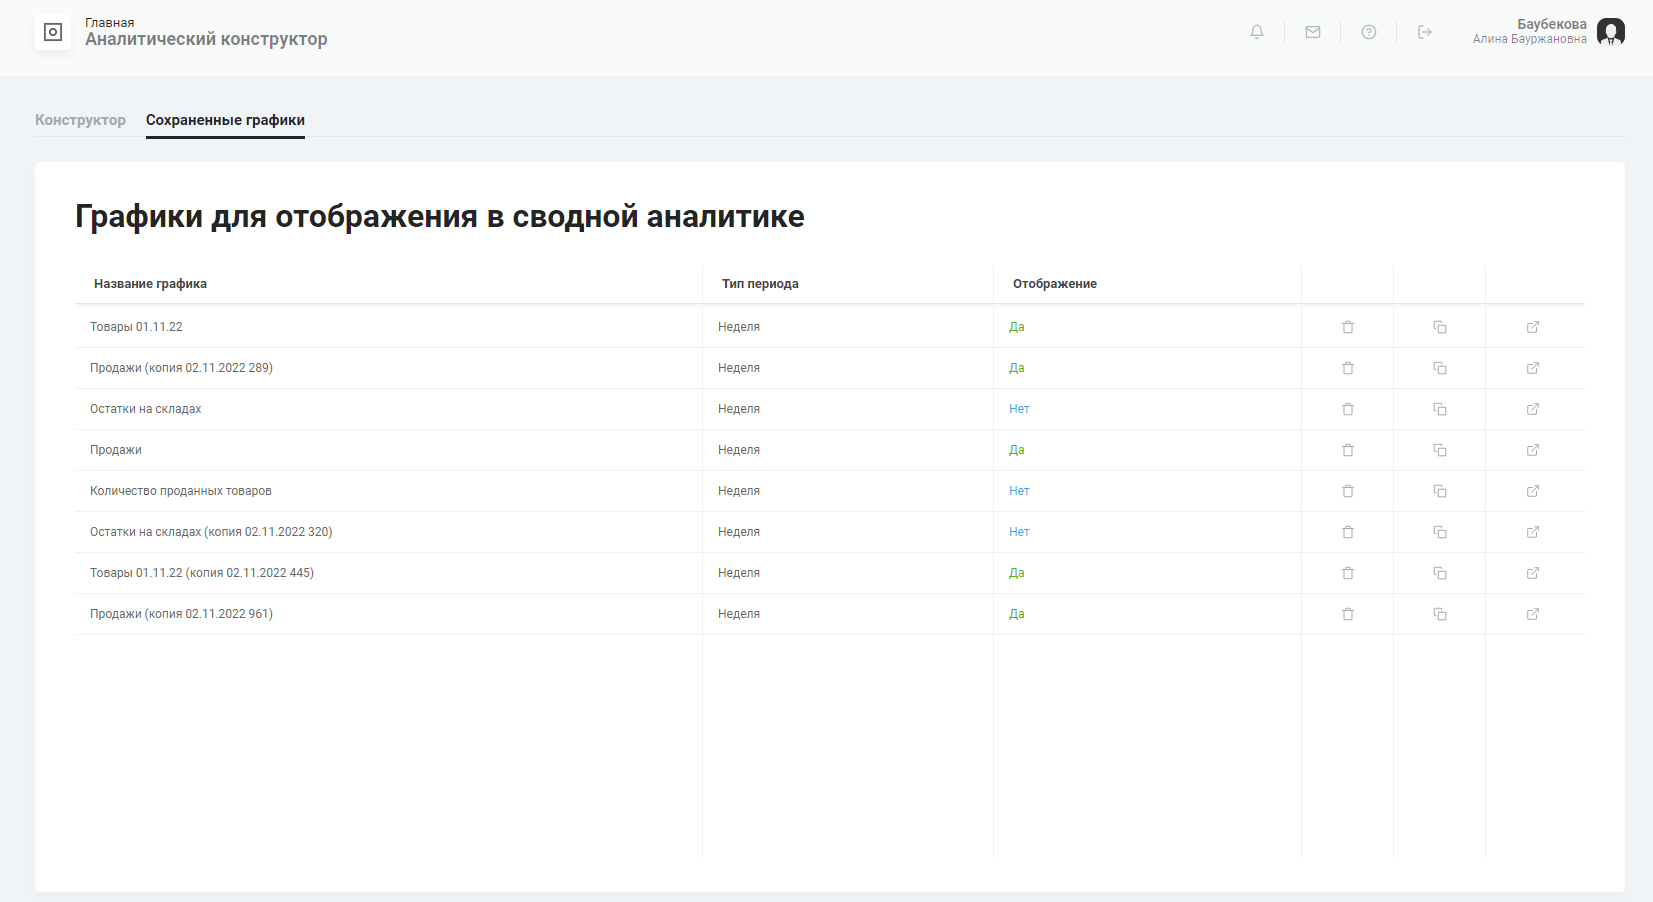This screenshot has height=902, width=1653.
Task: Select the Сохраненные графики tab
Action: (x=225, y=119)
